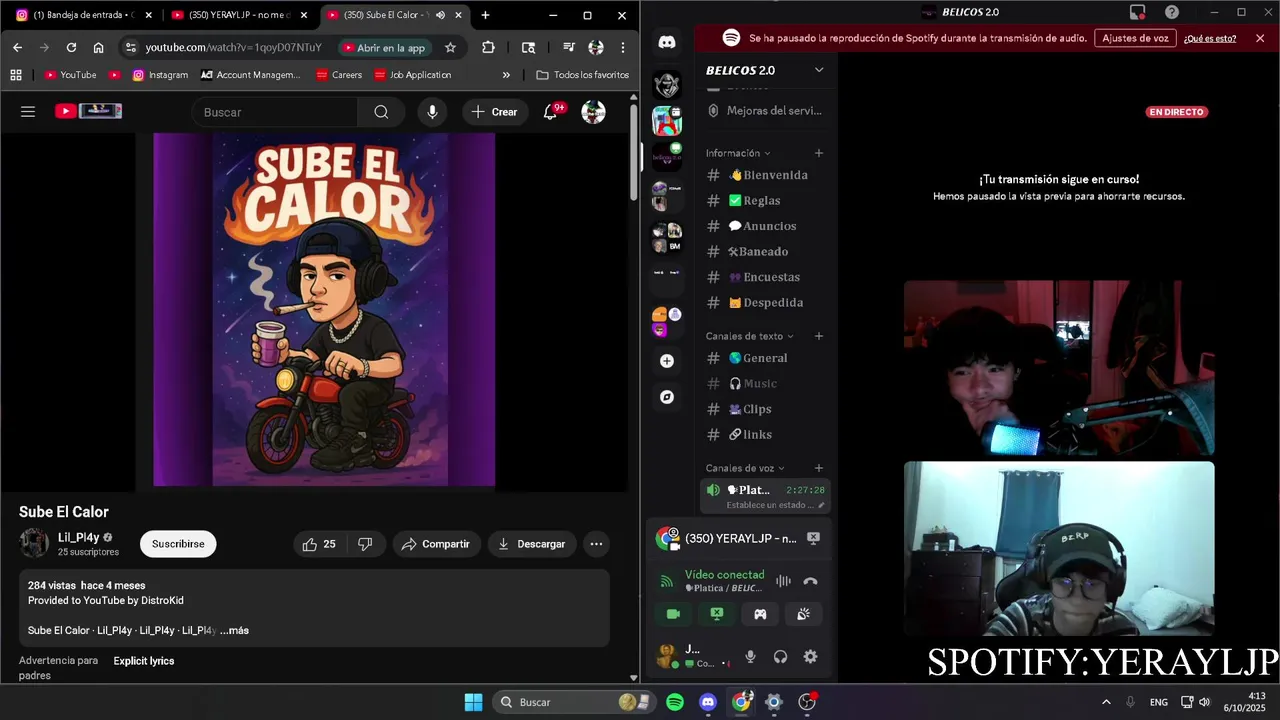This screenshot has width=1280, height=720.
Task: Like the Sube El Calor video
Action: click(x=320, y=544)
